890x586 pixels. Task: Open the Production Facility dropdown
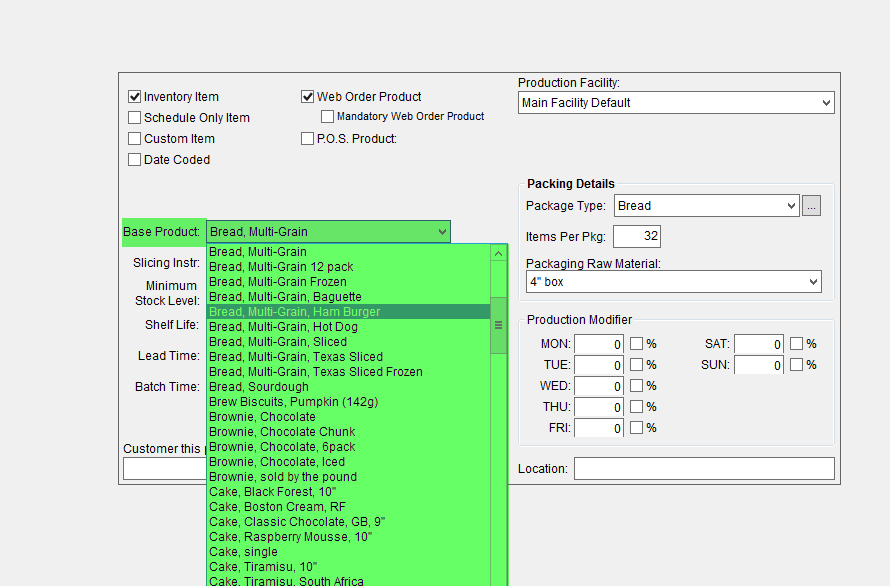[x=676, y=103]
